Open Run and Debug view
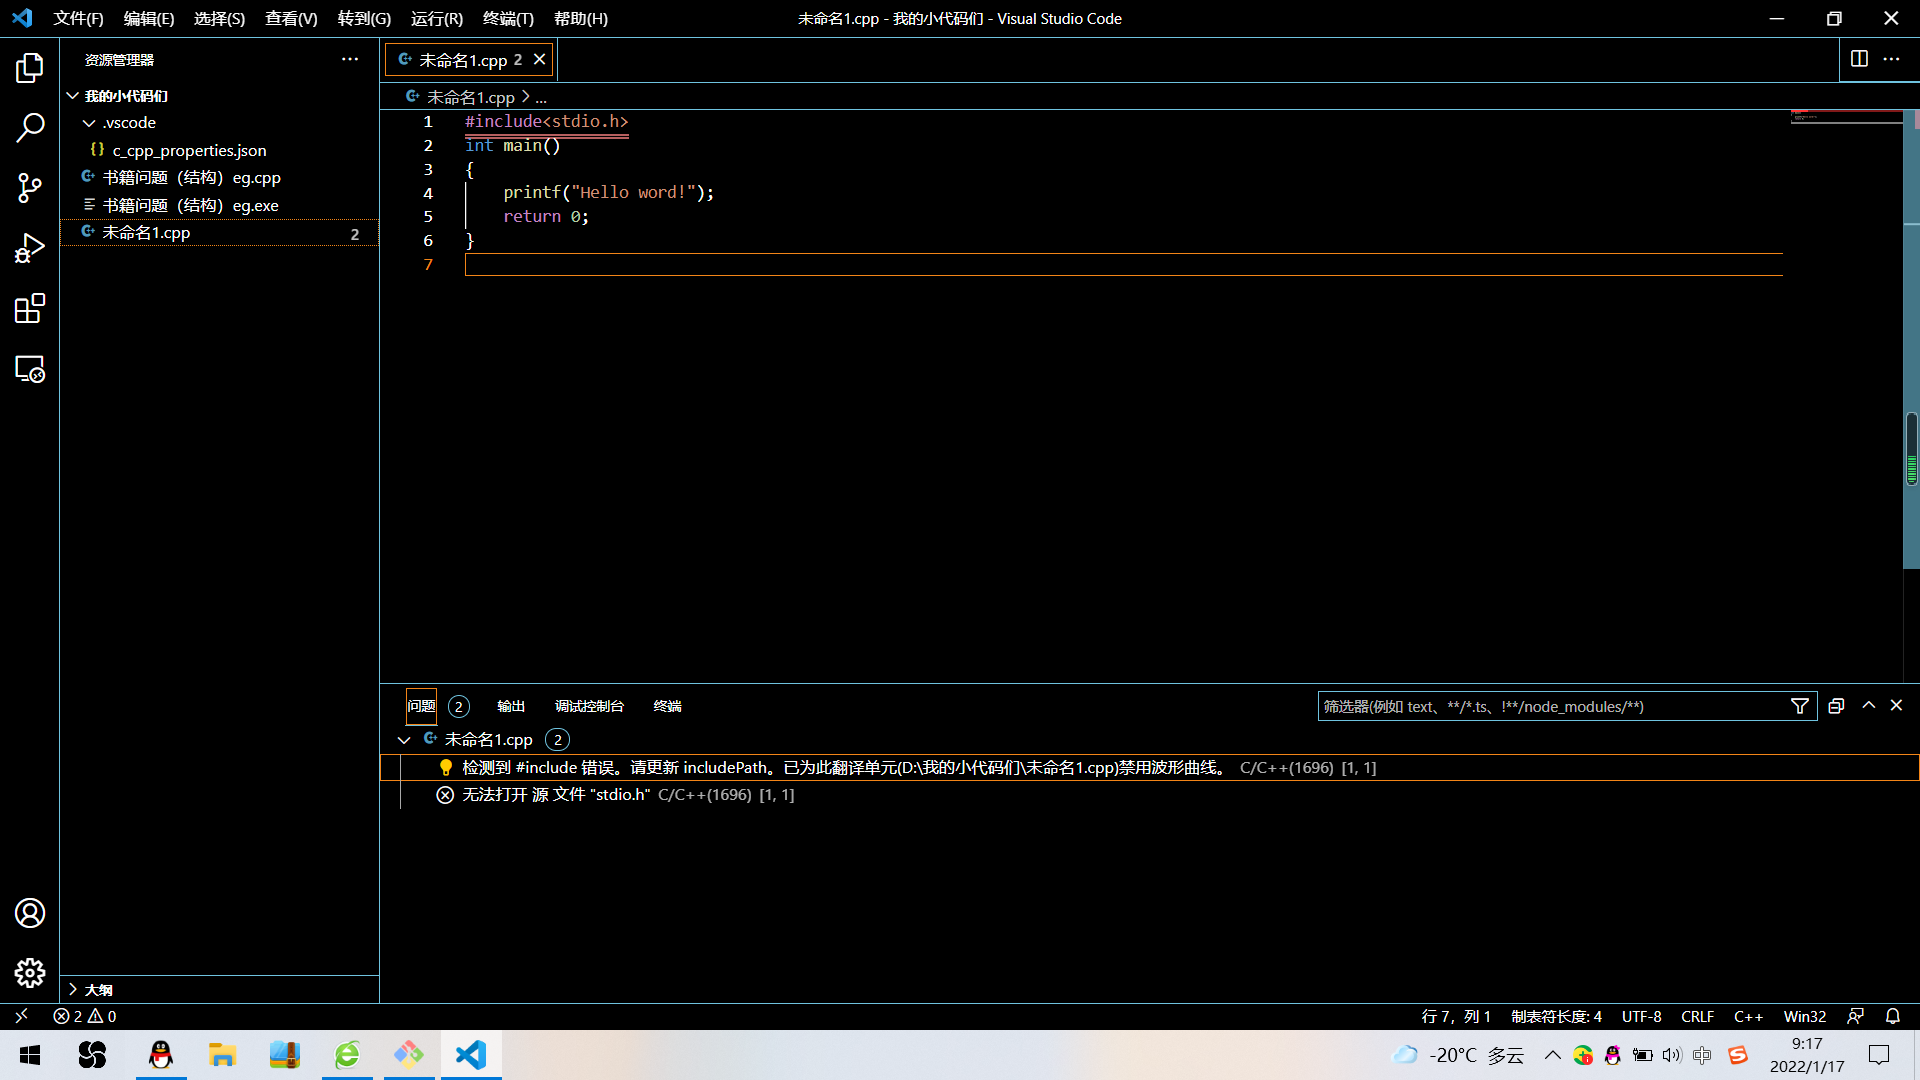The image size is (1920, 1080). coord(30,248)
